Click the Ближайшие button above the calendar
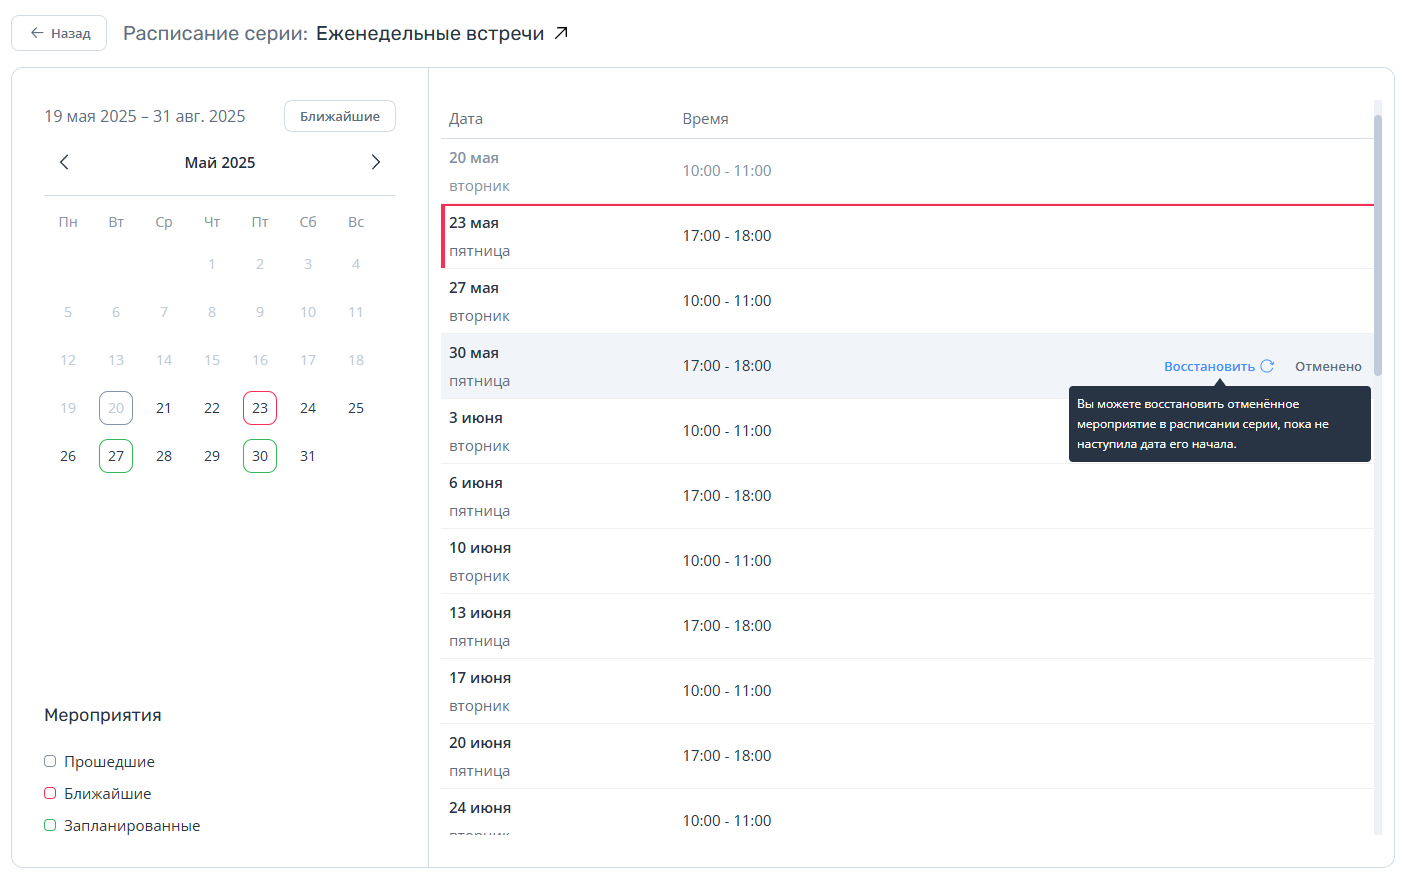 (340, 116)
